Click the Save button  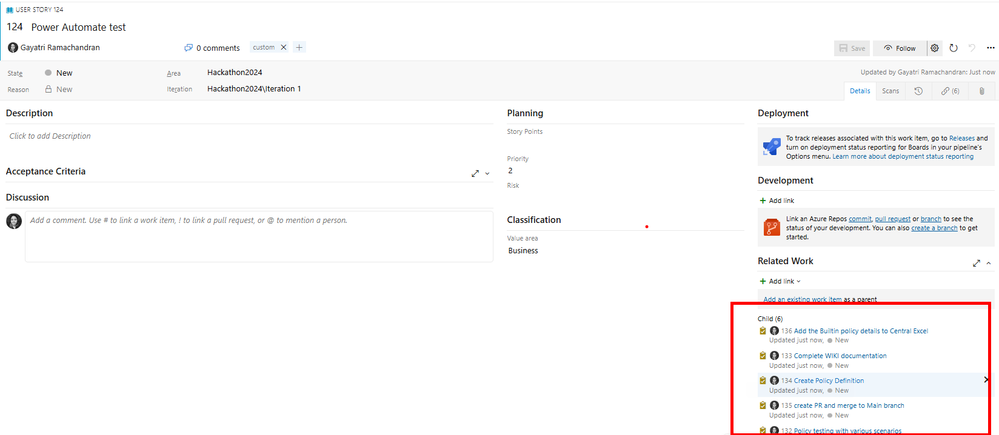click(x=852, y=48)
